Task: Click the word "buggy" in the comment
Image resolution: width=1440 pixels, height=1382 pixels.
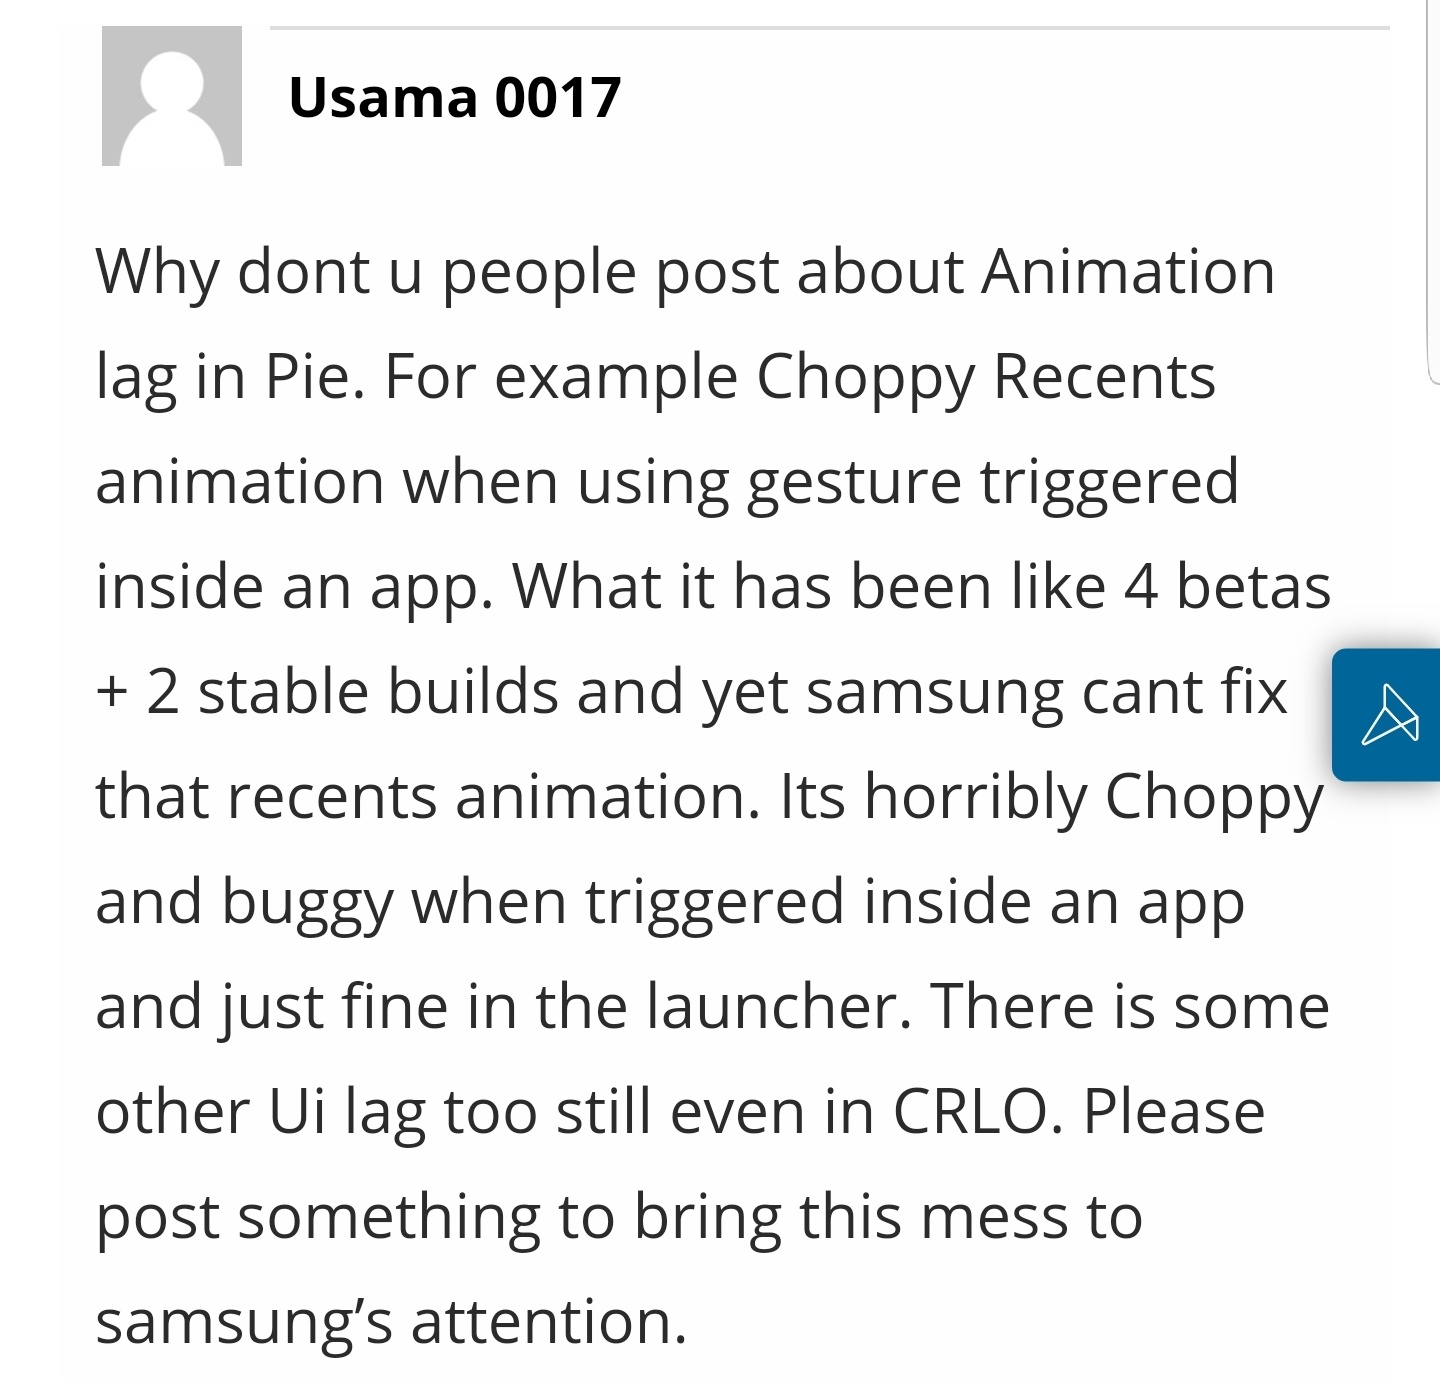Action: click(x=307, y=902)
